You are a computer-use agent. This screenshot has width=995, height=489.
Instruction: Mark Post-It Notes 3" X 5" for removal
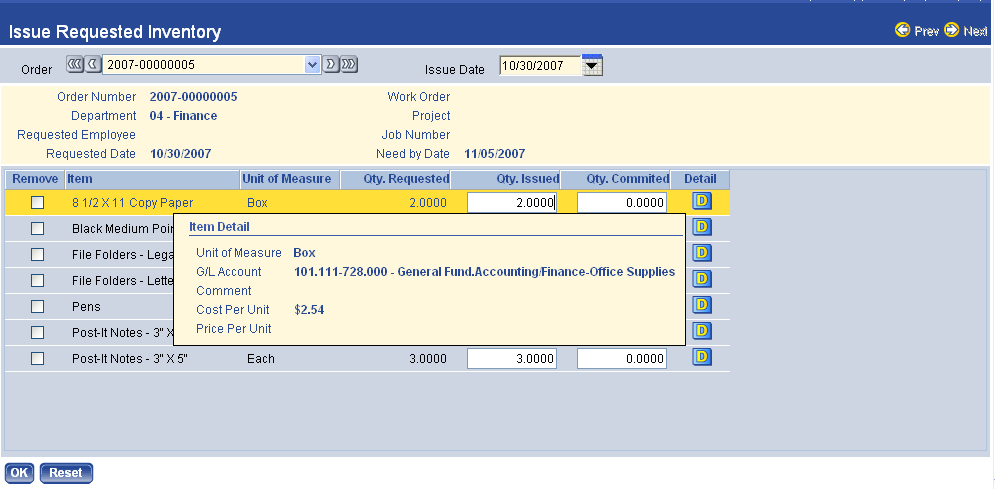click(x=38, y=358)
